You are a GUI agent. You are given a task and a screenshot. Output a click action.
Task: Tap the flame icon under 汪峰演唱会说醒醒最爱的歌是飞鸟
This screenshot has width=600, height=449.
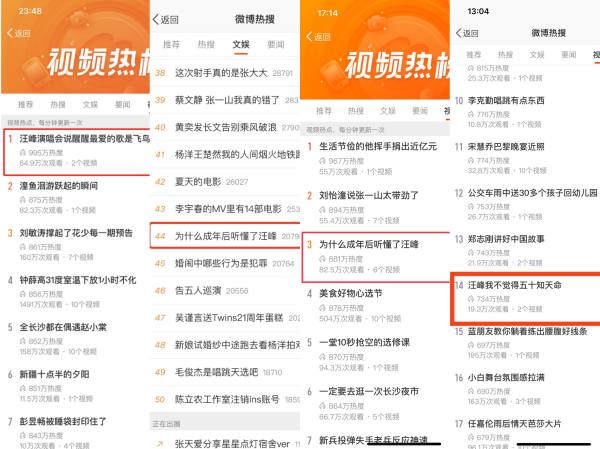23,152
